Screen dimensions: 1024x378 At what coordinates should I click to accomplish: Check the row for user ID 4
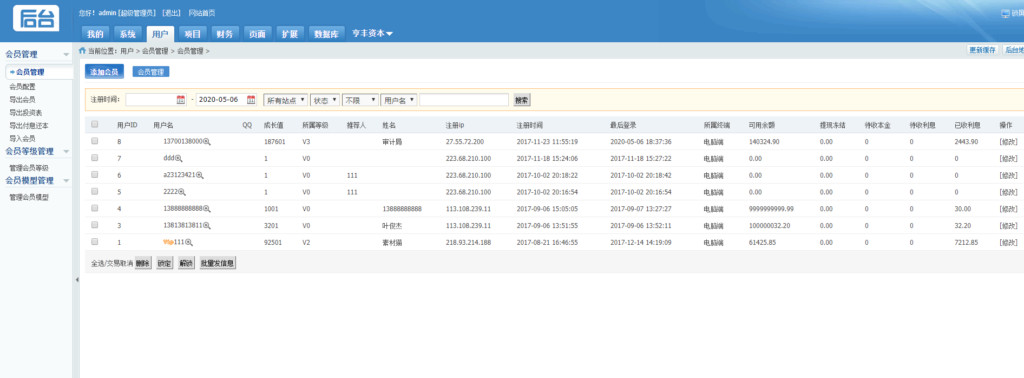95,208
